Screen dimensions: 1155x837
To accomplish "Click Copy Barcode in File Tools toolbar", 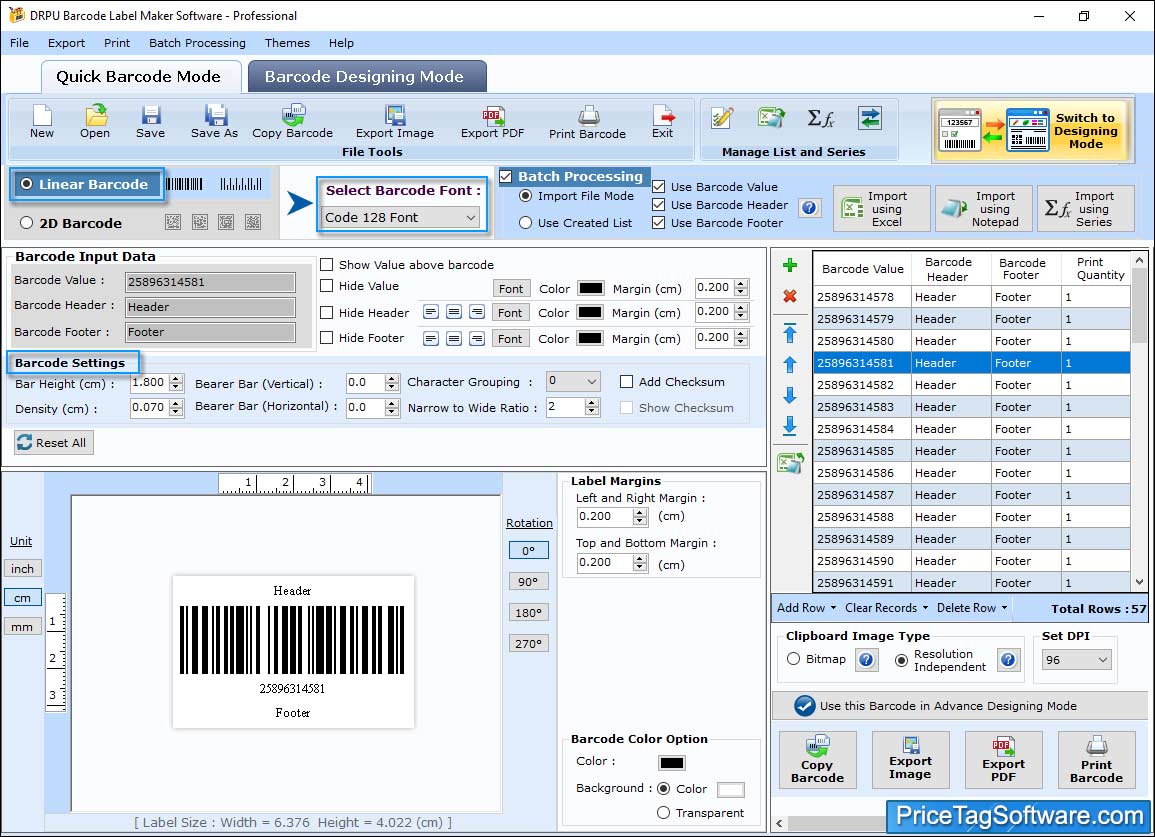I will (x=292, y=122).
